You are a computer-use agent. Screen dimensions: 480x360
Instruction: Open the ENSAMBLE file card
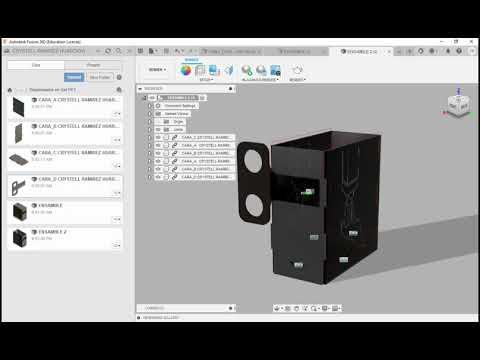click(65, 212)
